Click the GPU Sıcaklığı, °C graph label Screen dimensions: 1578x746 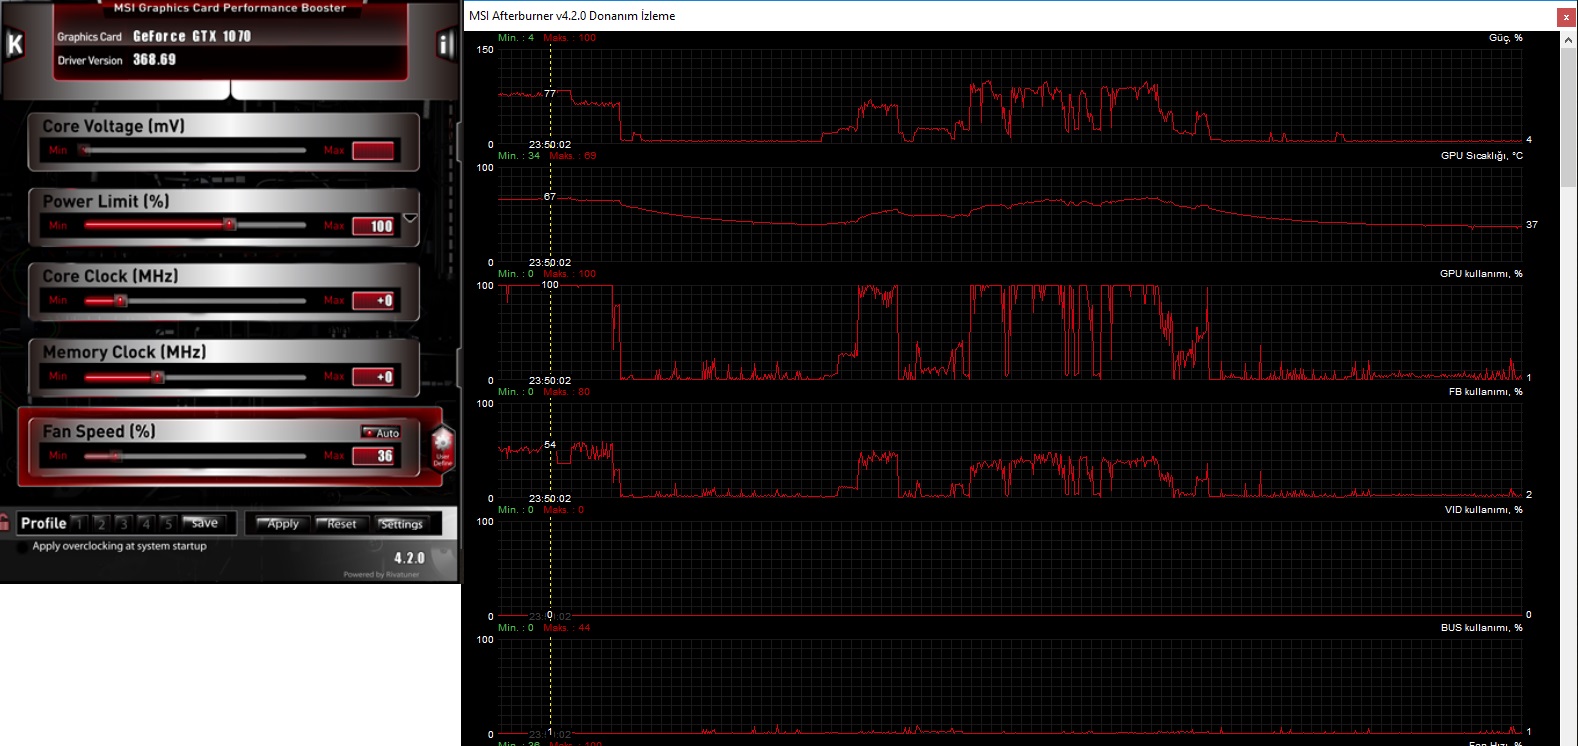point(1482,156)
